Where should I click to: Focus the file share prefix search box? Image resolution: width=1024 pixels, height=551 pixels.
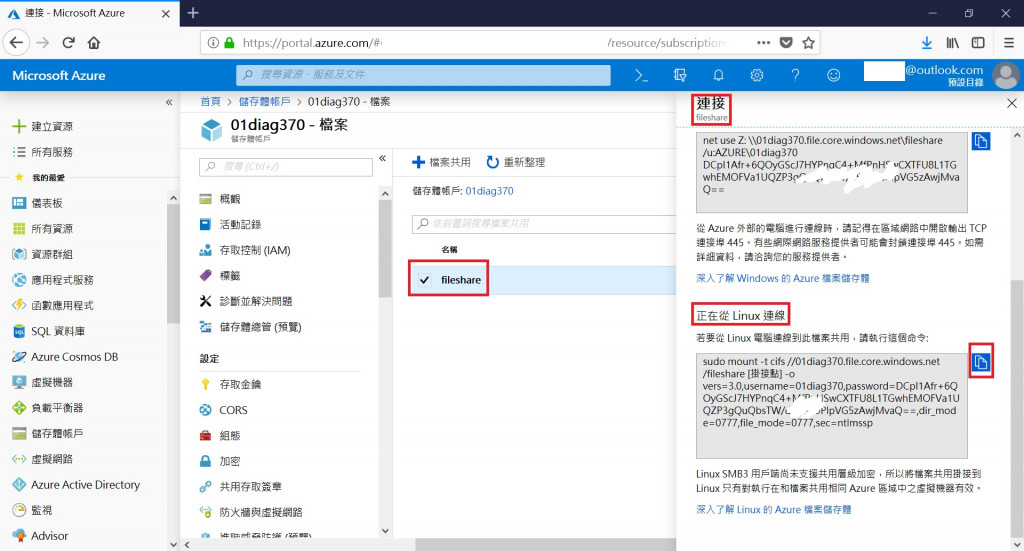[x=544, y=223]
